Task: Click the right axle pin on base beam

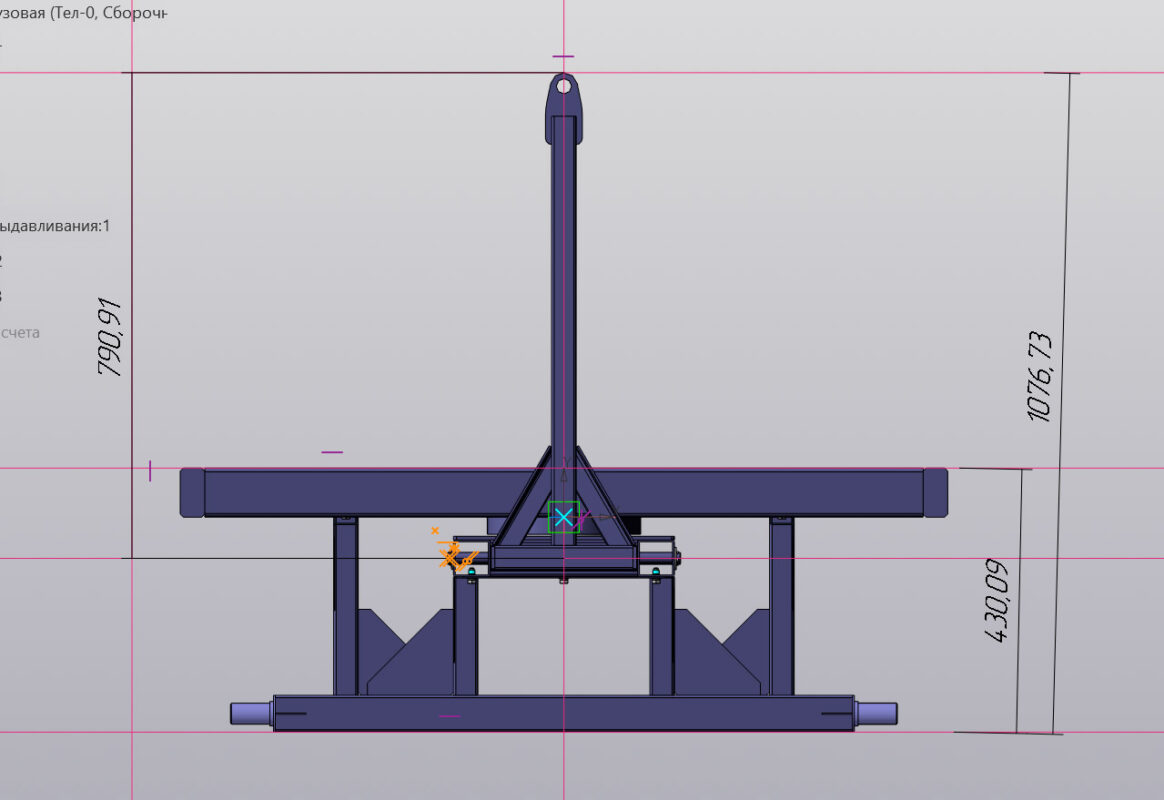Action: point(876,713)
